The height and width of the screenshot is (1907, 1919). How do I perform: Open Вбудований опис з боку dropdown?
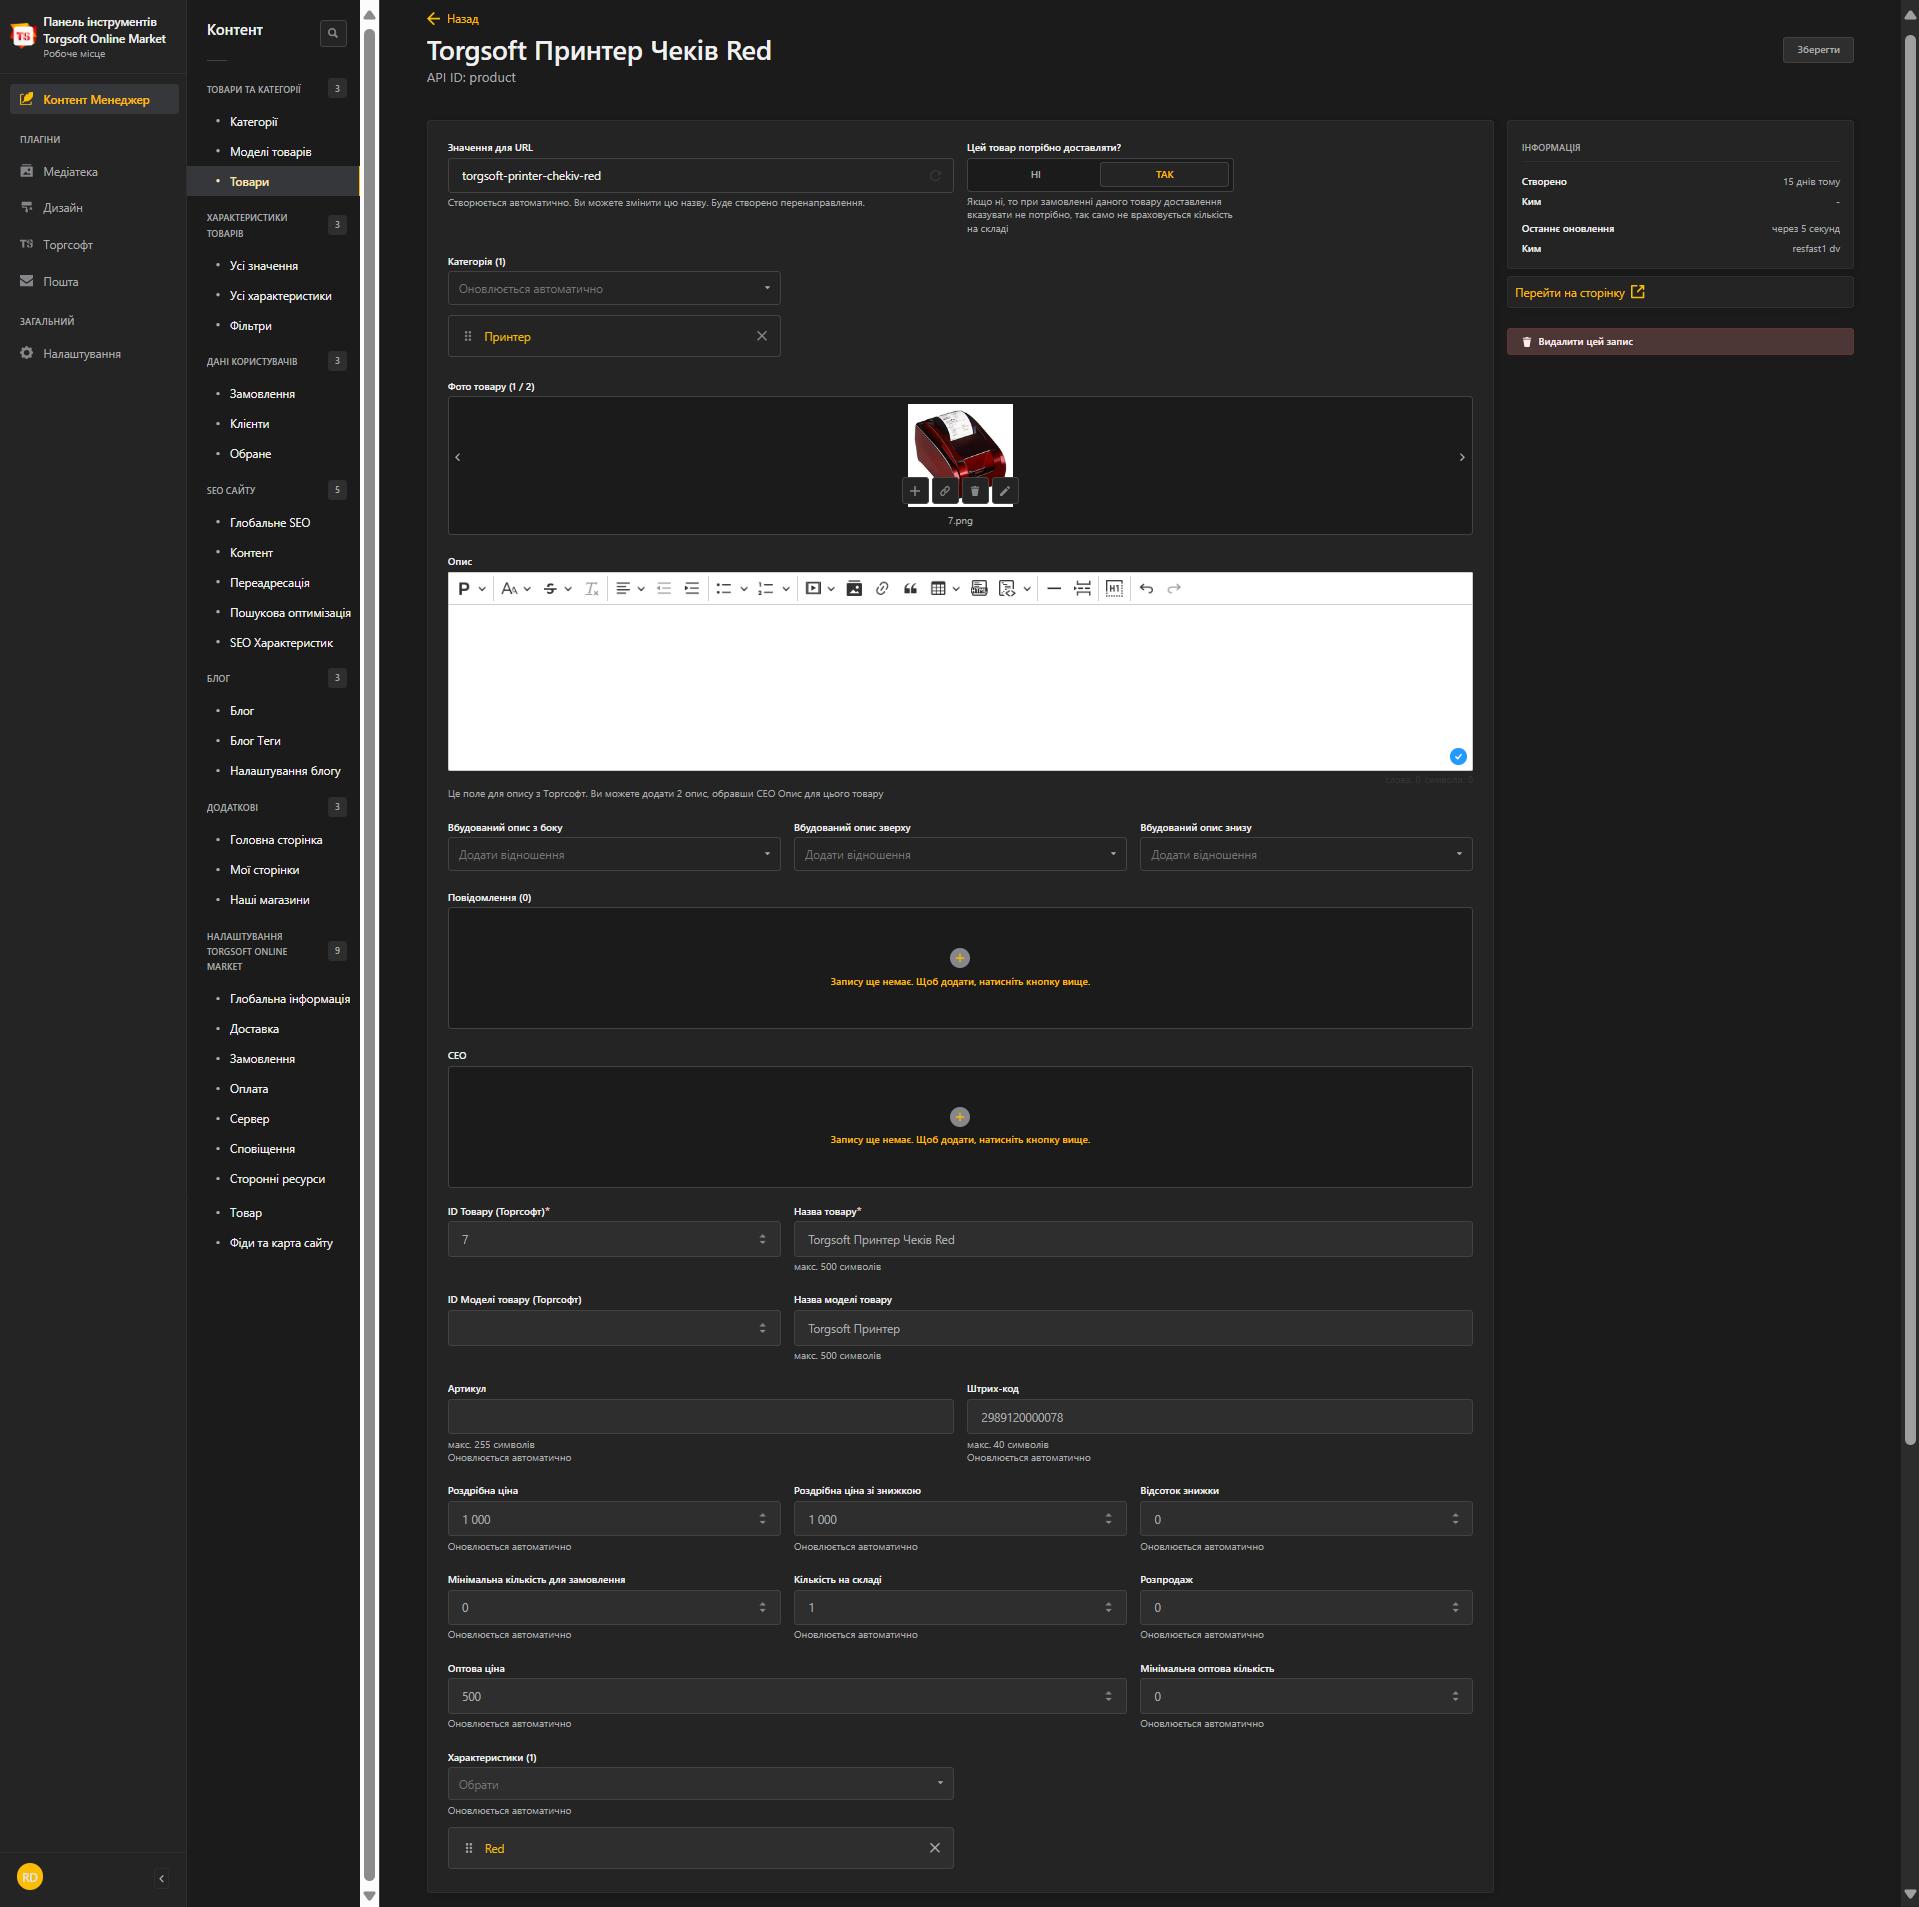click(x=614, y=854)
